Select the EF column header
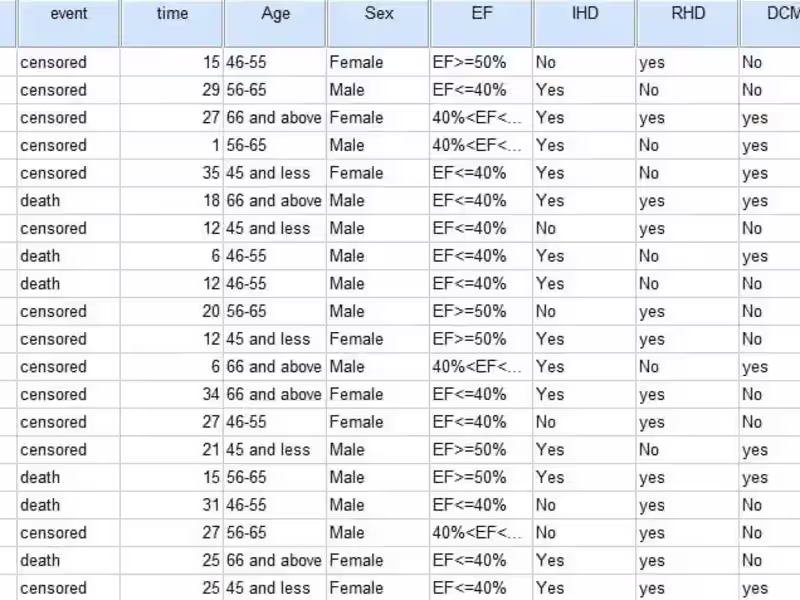800x600 pixels. pyautogui.click(x=481, y=15)
